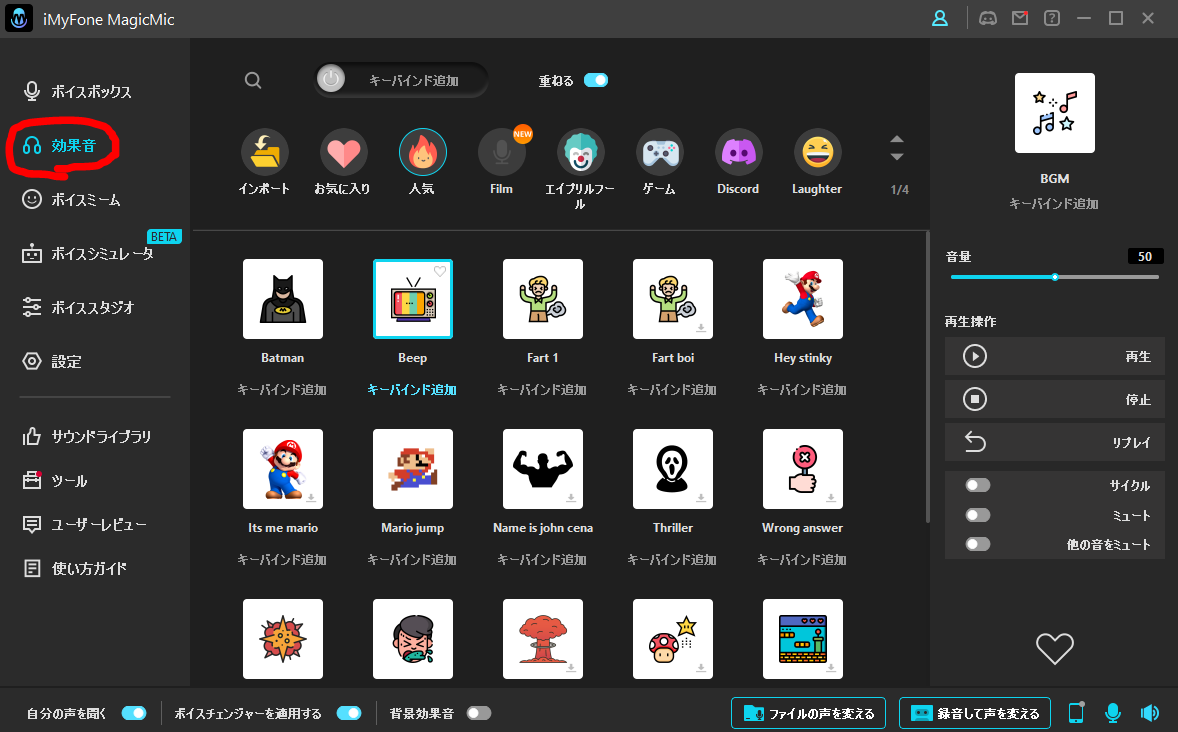Select the お気に入り heart category
The image size is (1178, 732).
click(343, 153)
